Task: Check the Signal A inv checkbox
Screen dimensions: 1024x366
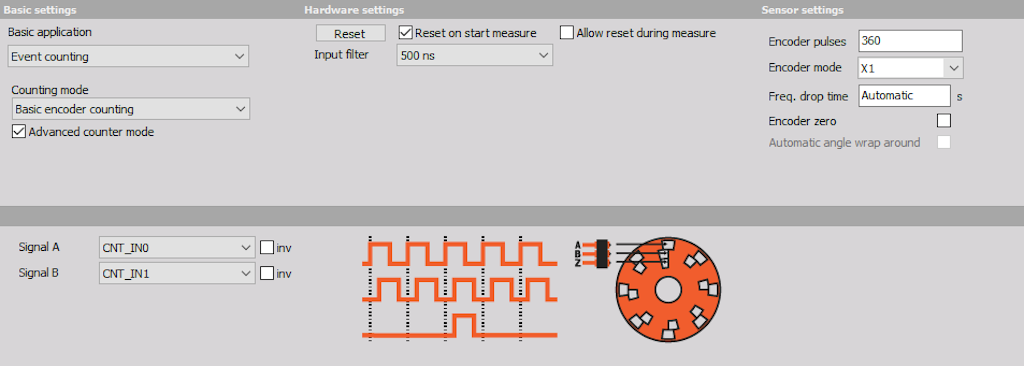Action: coord(266,248)
